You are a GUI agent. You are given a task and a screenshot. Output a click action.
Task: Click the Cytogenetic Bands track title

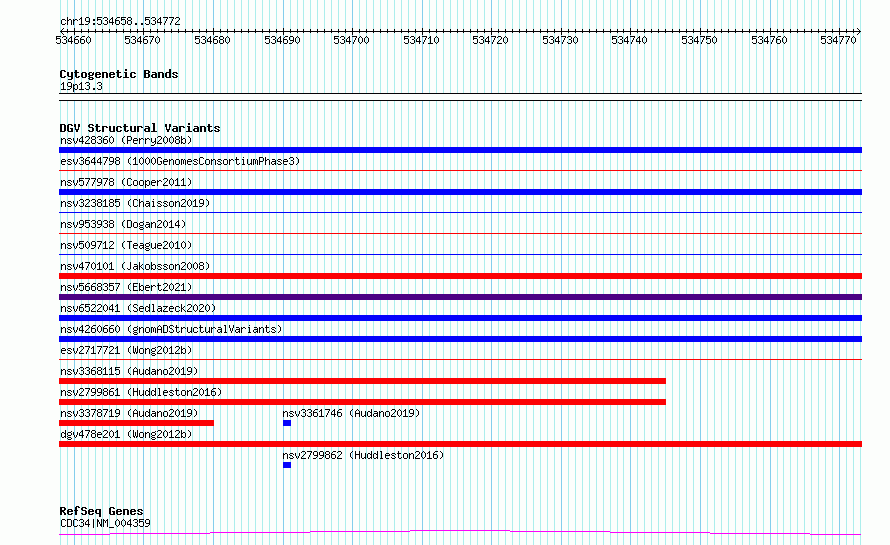click(x=119, y=74)
